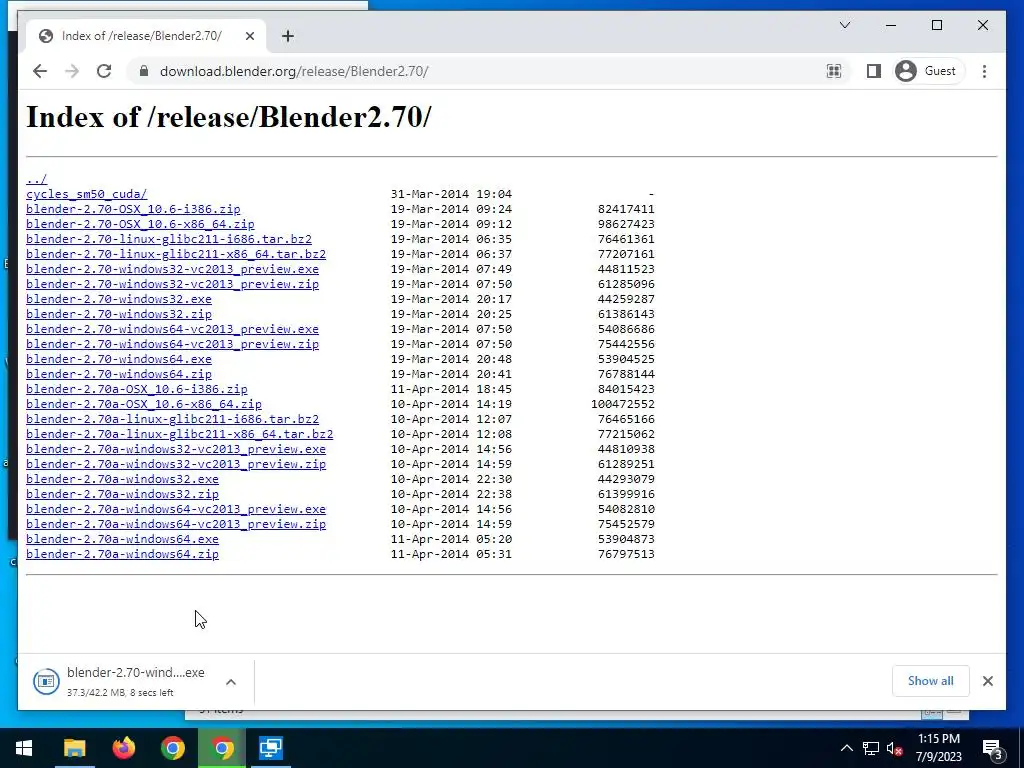Toggle the browser side panel
This screenshot has width=1024, height=768.
pos(874,71)
